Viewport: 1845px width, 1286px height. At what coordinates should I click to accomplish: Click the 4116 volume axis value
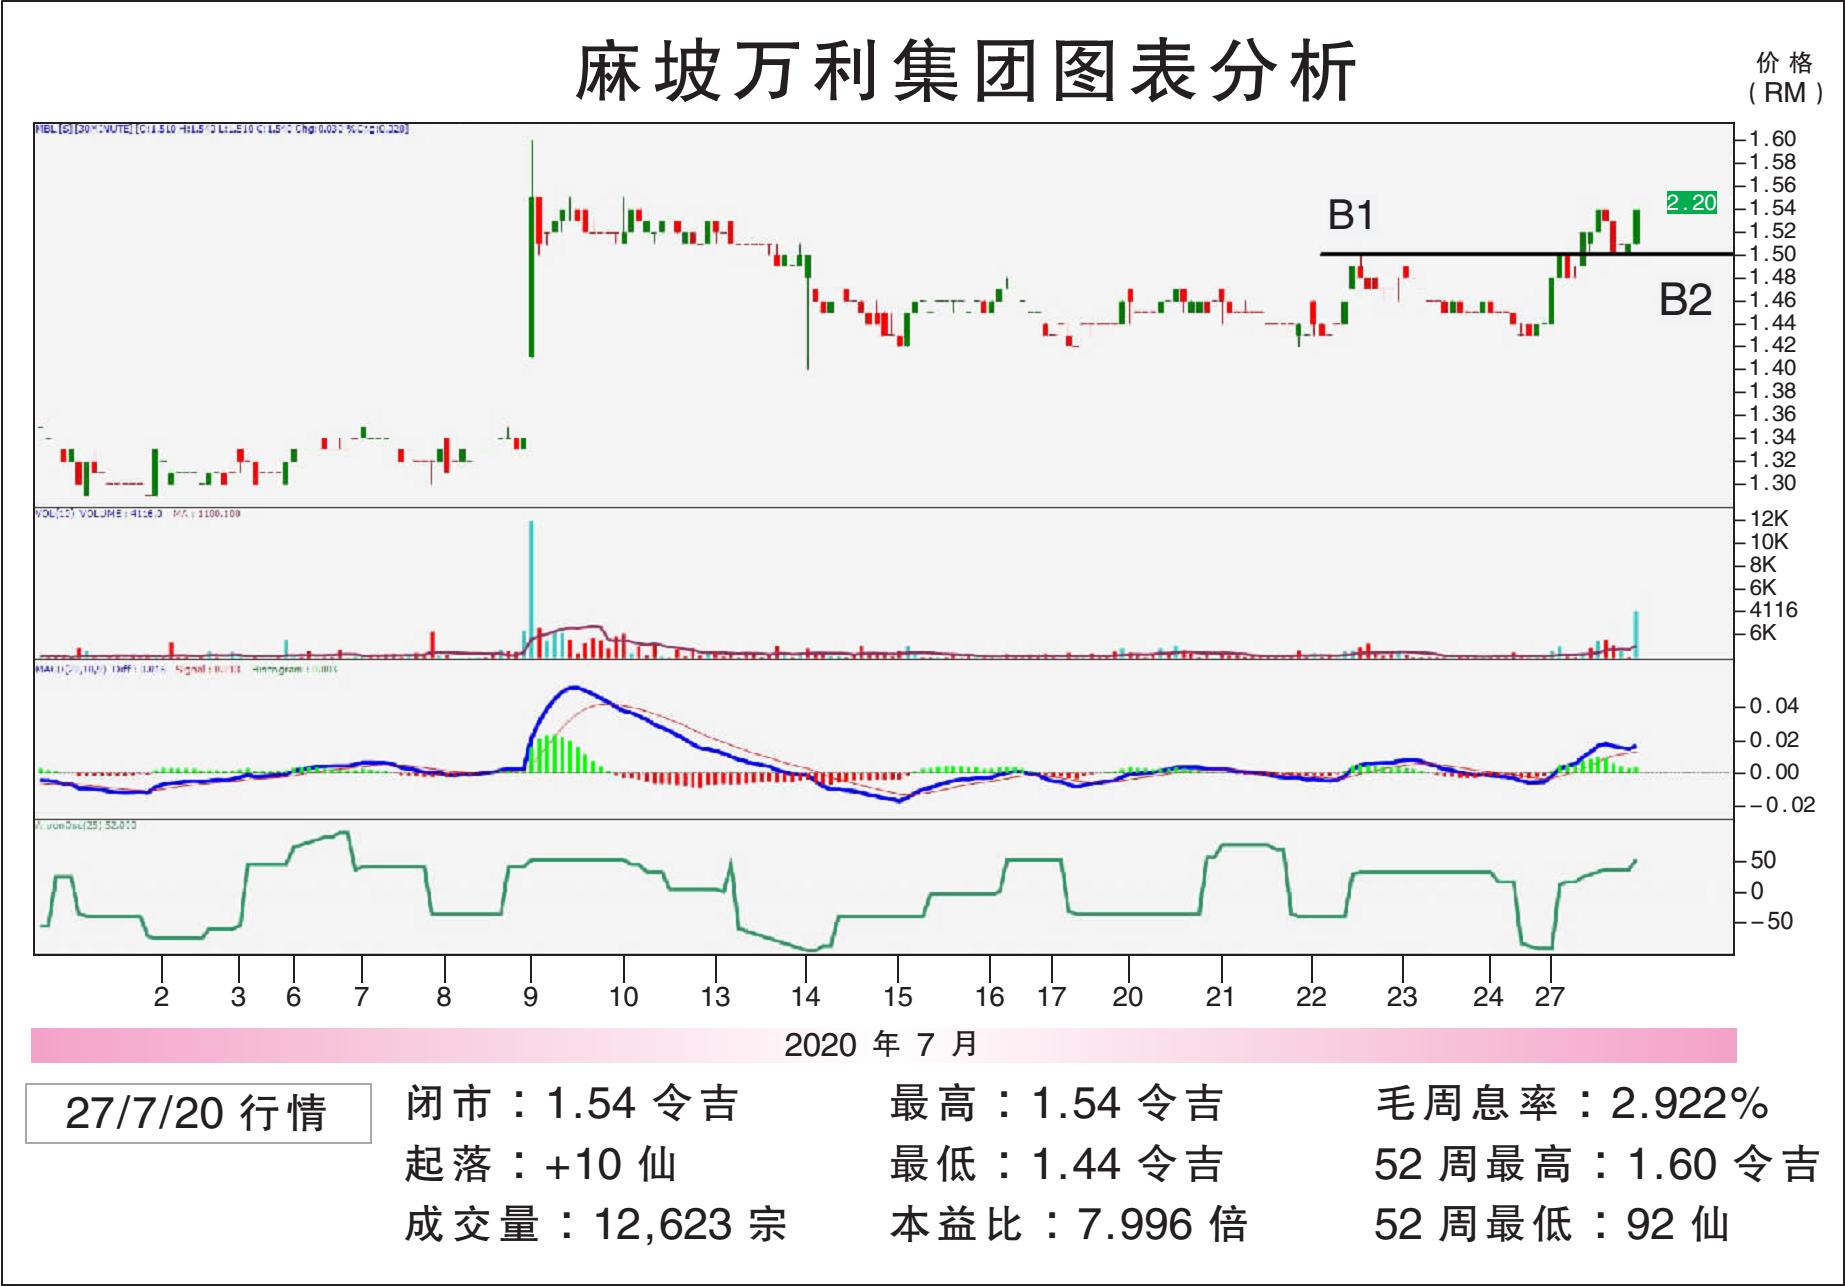click(1773, 610)
